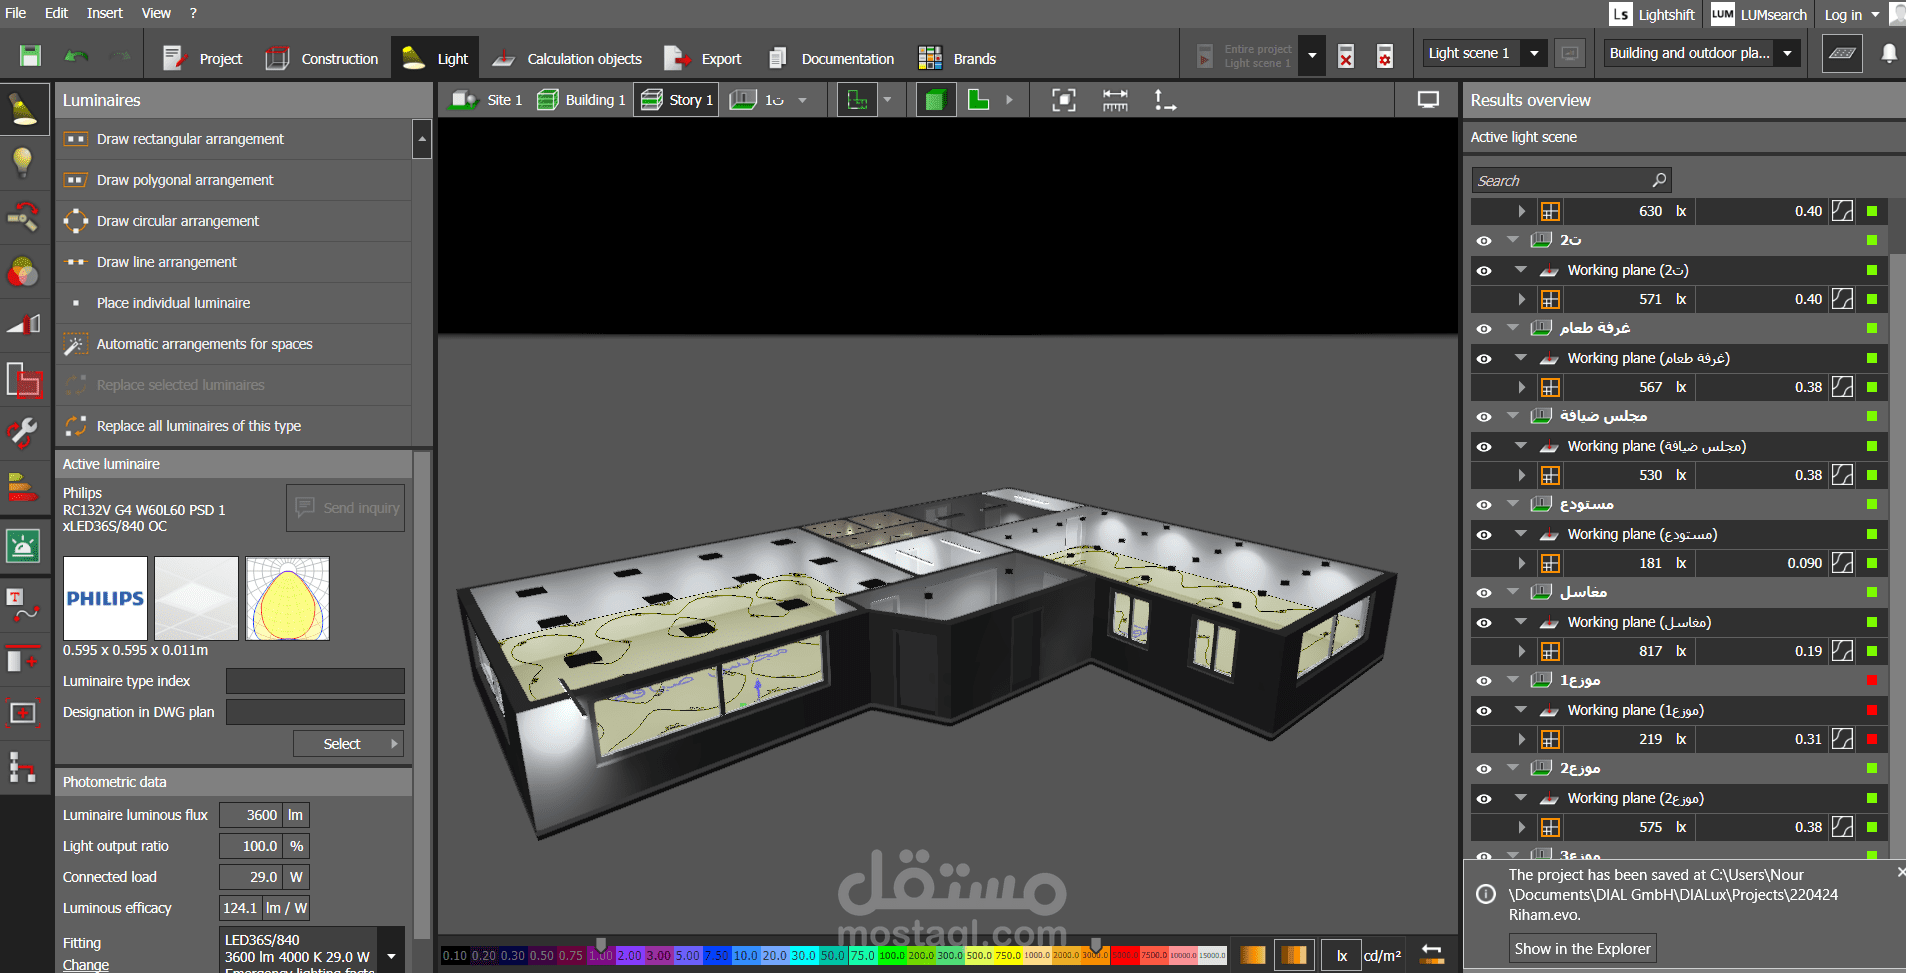
Task: Toggle visibility of room موزع1
Action: (x=1484, y=681)
